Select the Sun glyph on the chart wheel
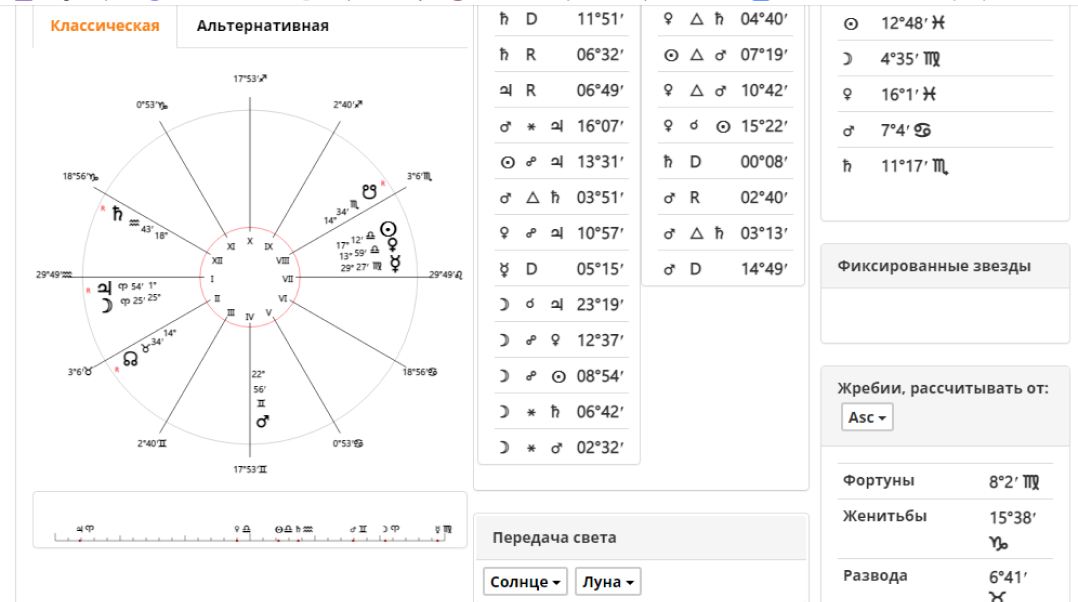 click(387, 229)
